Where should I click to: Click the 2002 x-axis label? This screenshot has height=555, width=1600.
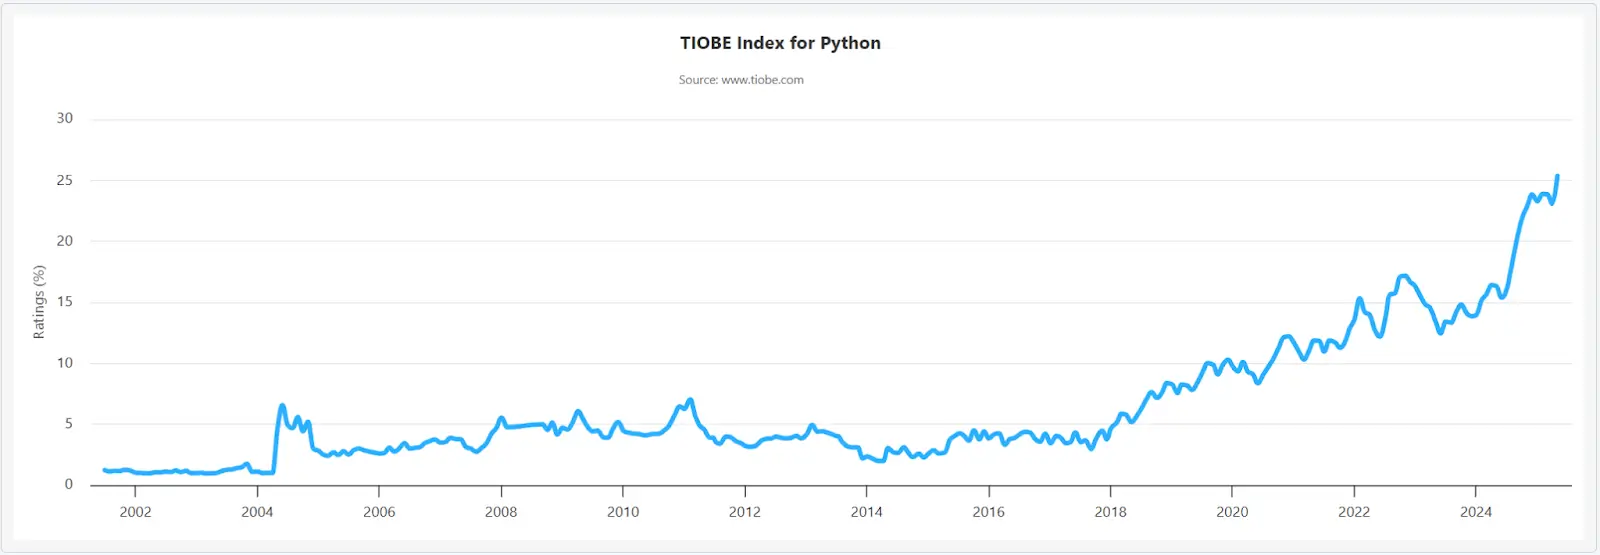pyautogui.click(x=136, y=512)
